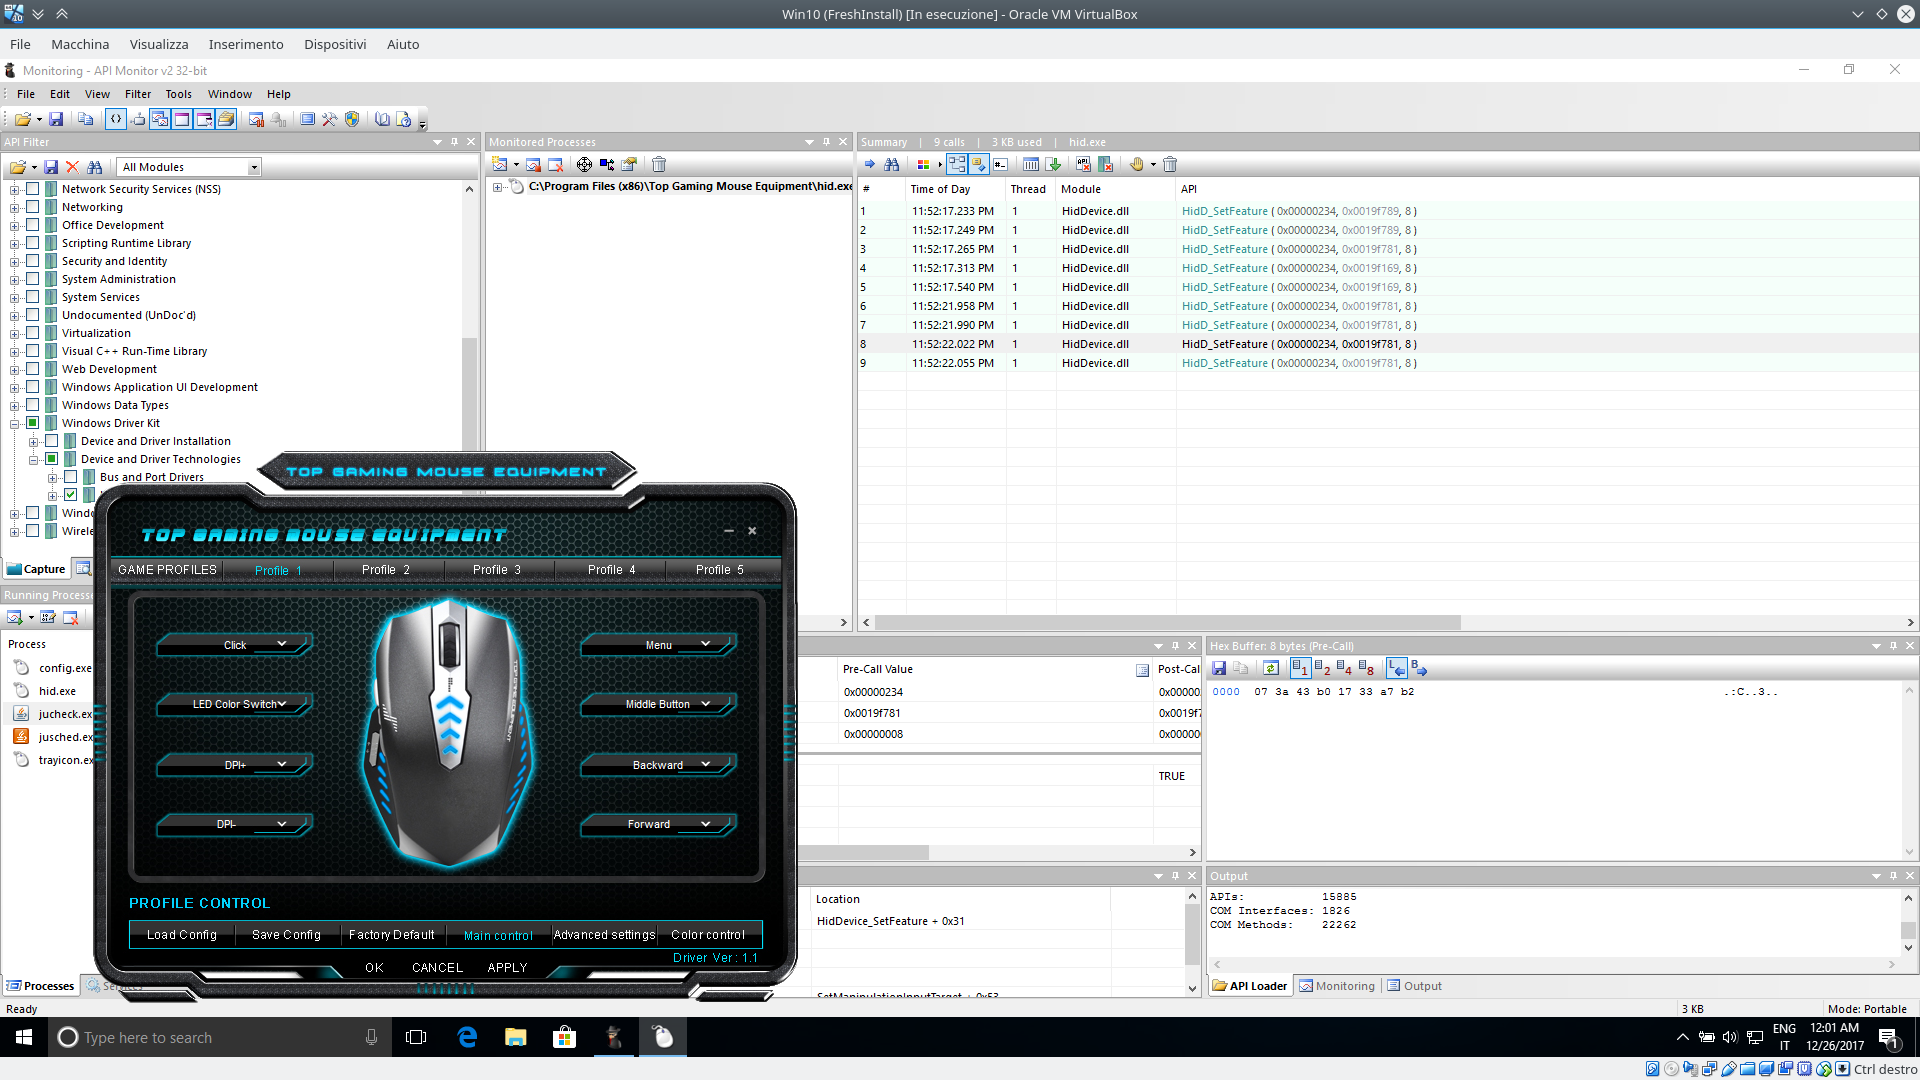This screenshot has height=1080, width=1920.
Task: Save API filter with floppy disk icon
Action: pos(51,167)
